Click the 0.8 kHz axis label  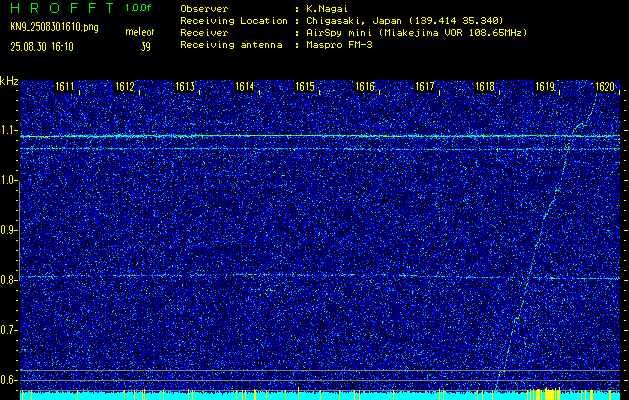coord(7,280)
